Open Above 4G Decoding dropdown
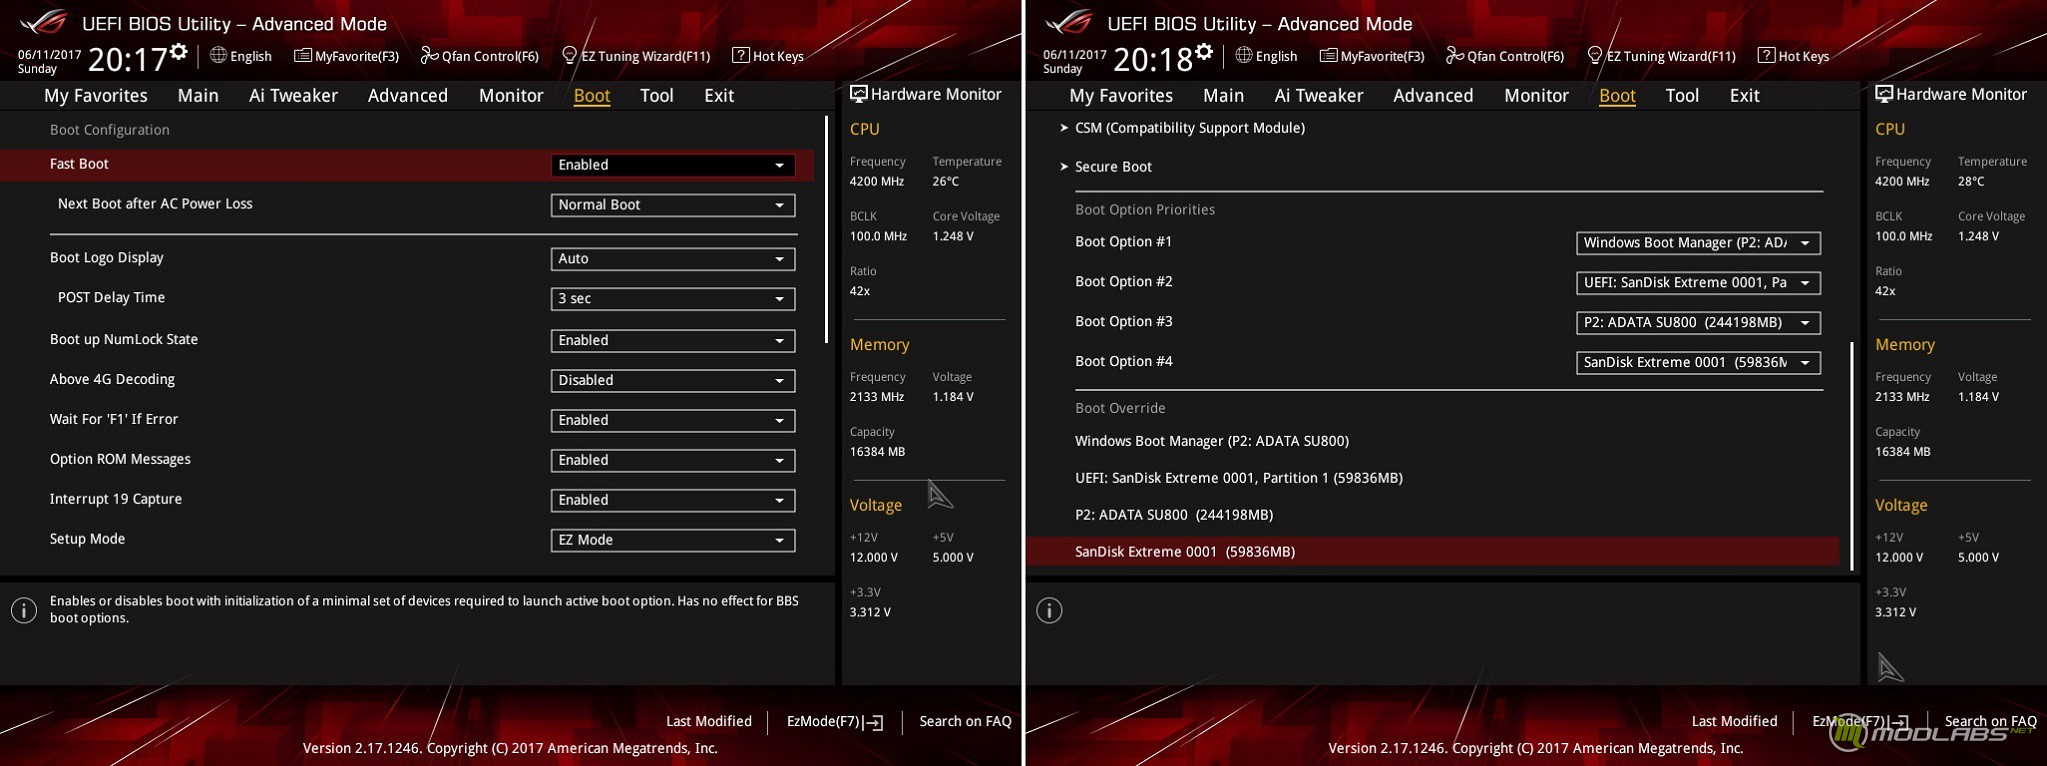 pos(673,381)
